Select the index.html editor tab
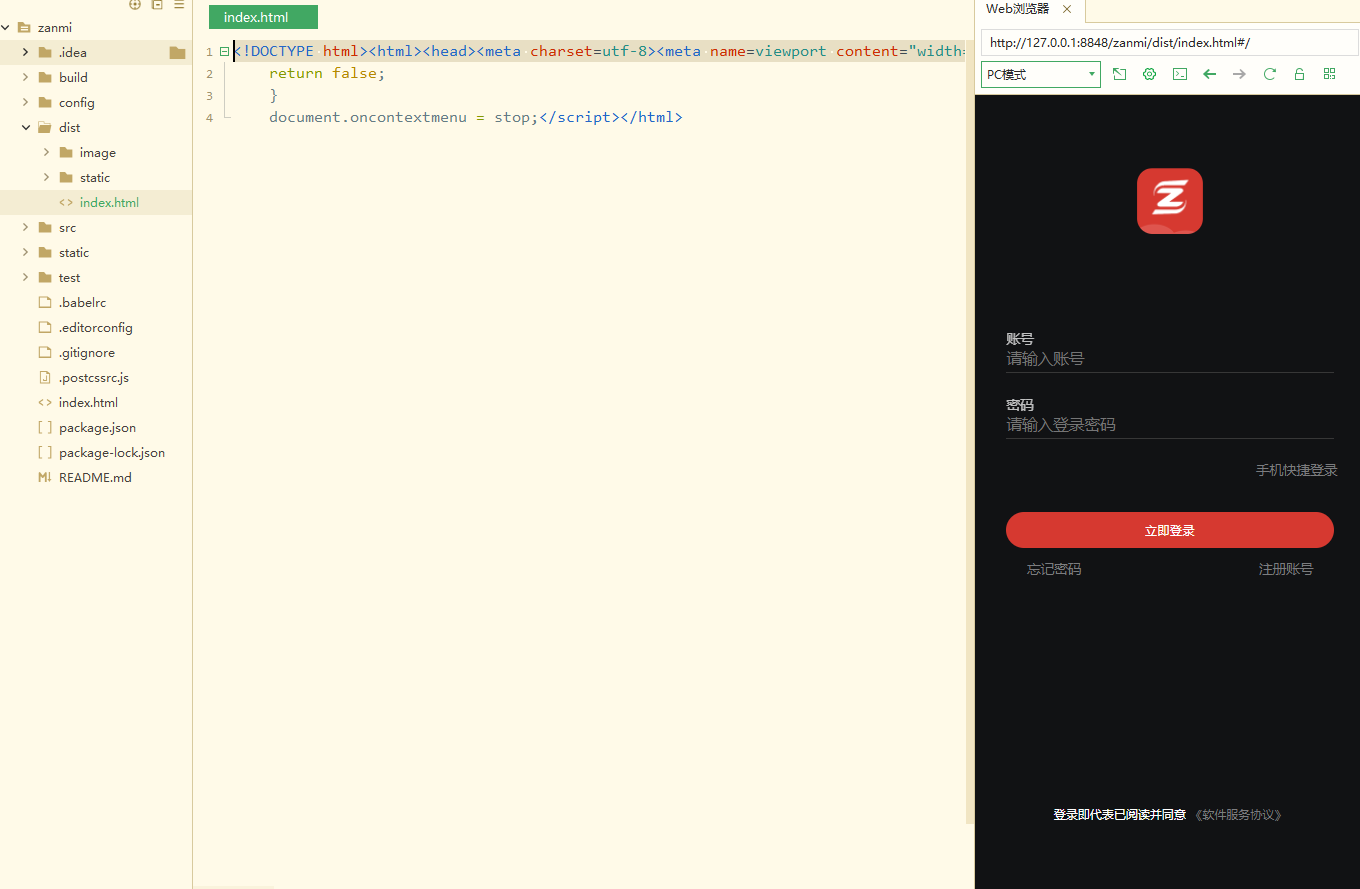Viewport: 1360px width, 889px height. pyautogui.click(x=262, y=17)
